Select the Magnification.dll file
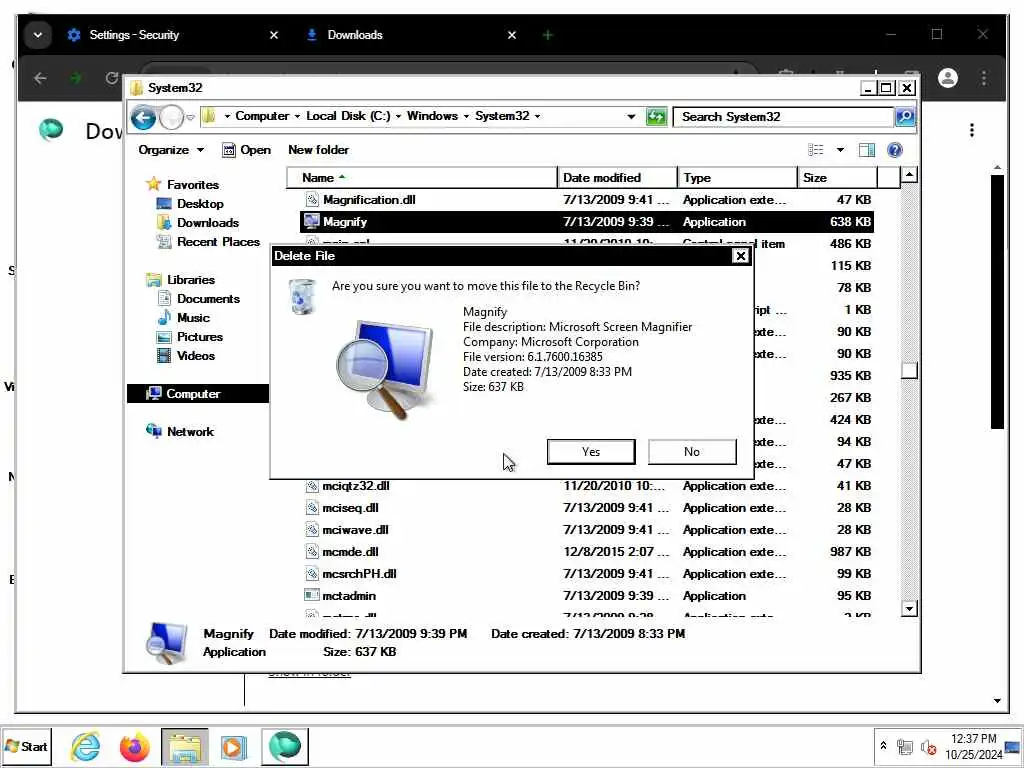 click(586, 200)
